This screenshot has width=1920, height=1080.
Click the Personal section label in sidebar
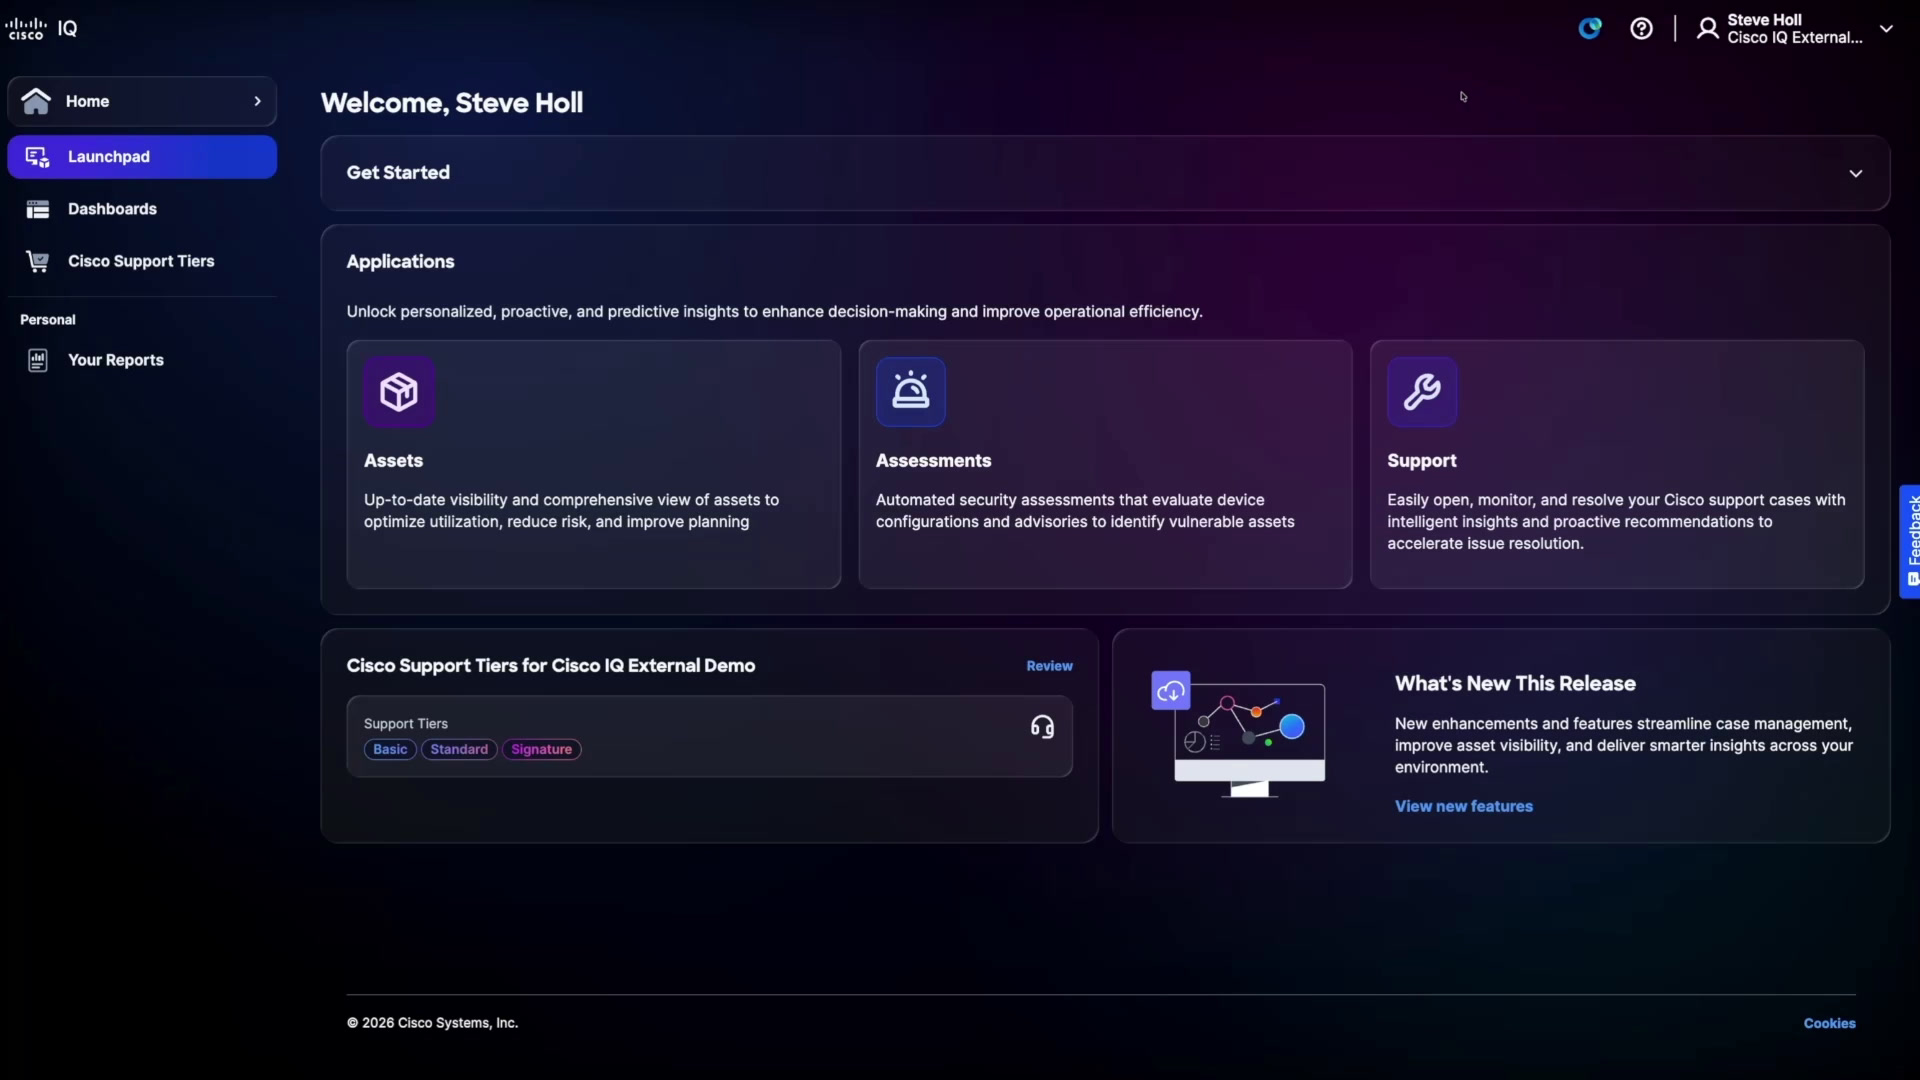coord(48,320)
